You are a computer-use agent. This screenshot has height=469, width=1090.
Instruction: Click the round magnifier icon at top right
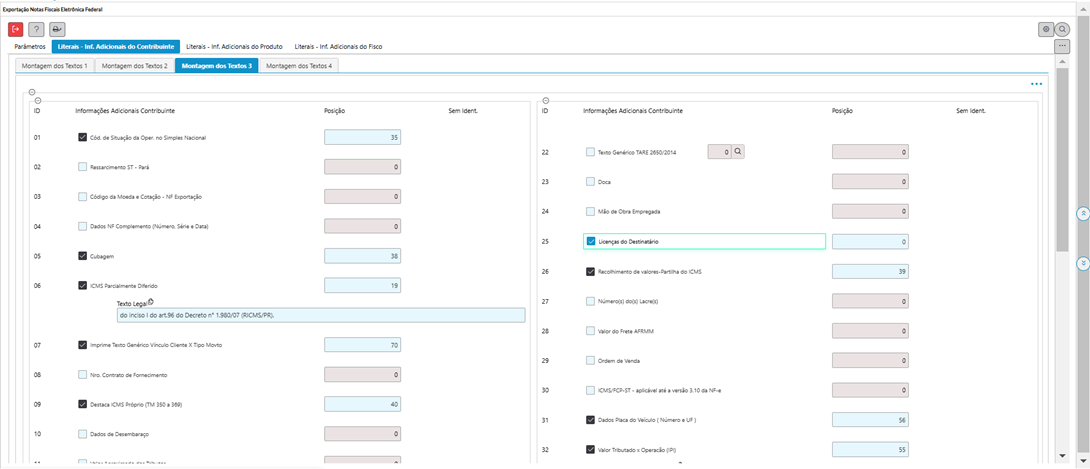pyautogui.click(x=1062, y=29)
